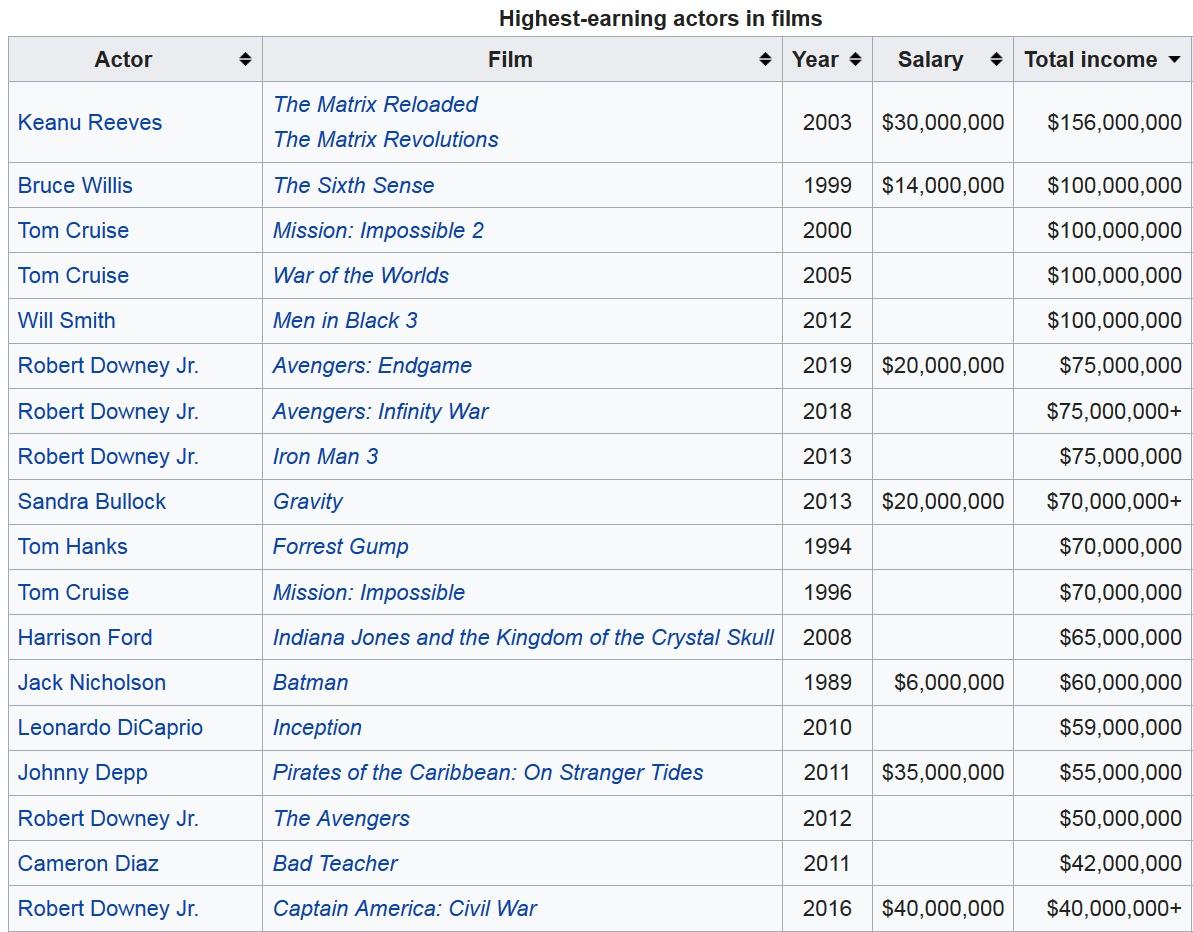Select the $40,000,000+ total income cell
The height and width of the screenshot is (932, 1193).
click(1102, 908)
